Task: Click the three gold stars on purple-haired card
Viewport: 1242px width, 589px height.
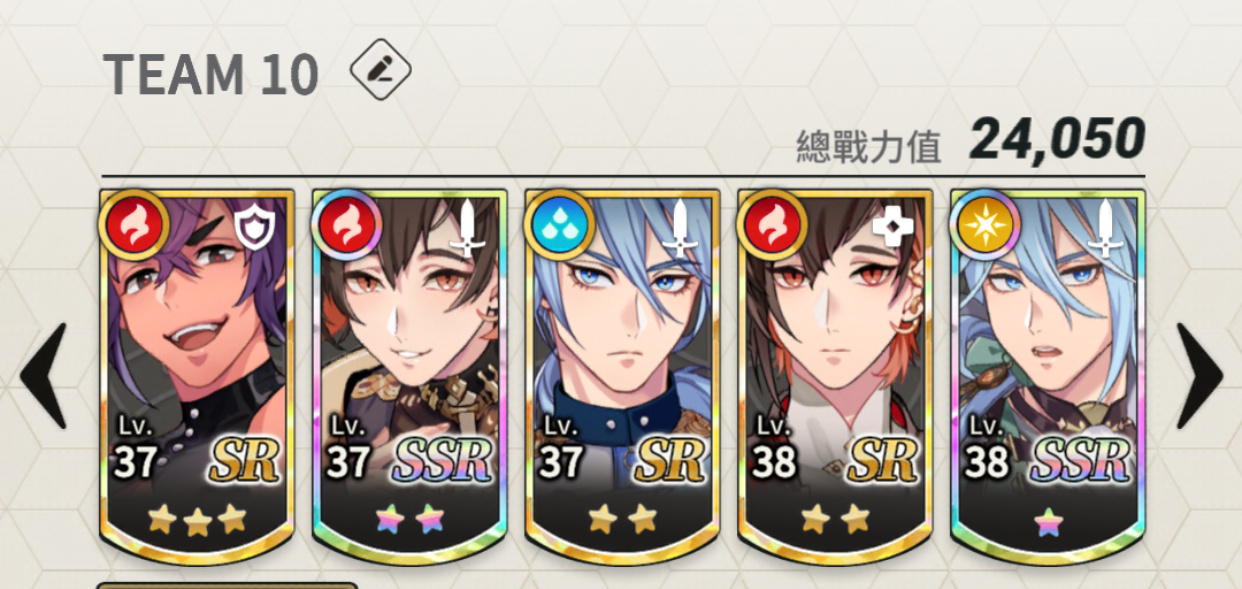Action: (x=197, y=518)
